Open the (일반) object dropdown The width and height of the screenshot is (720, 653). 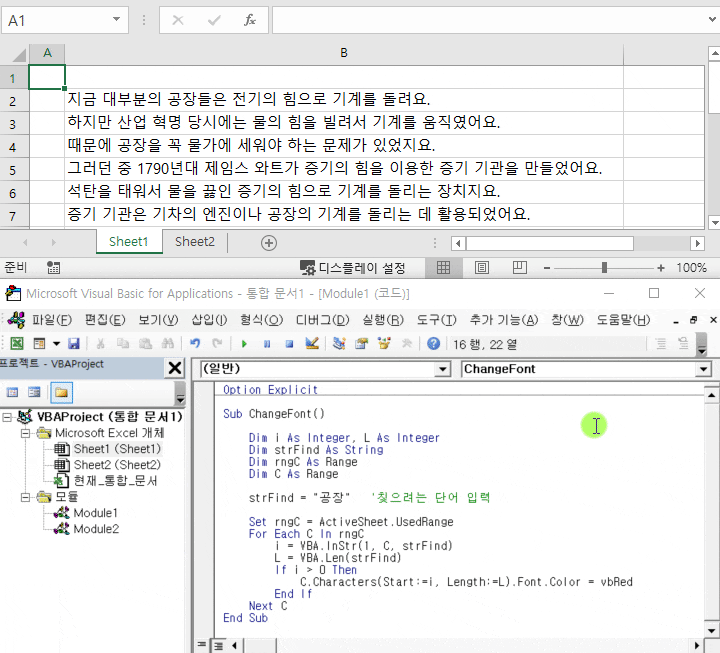(443, 369)
